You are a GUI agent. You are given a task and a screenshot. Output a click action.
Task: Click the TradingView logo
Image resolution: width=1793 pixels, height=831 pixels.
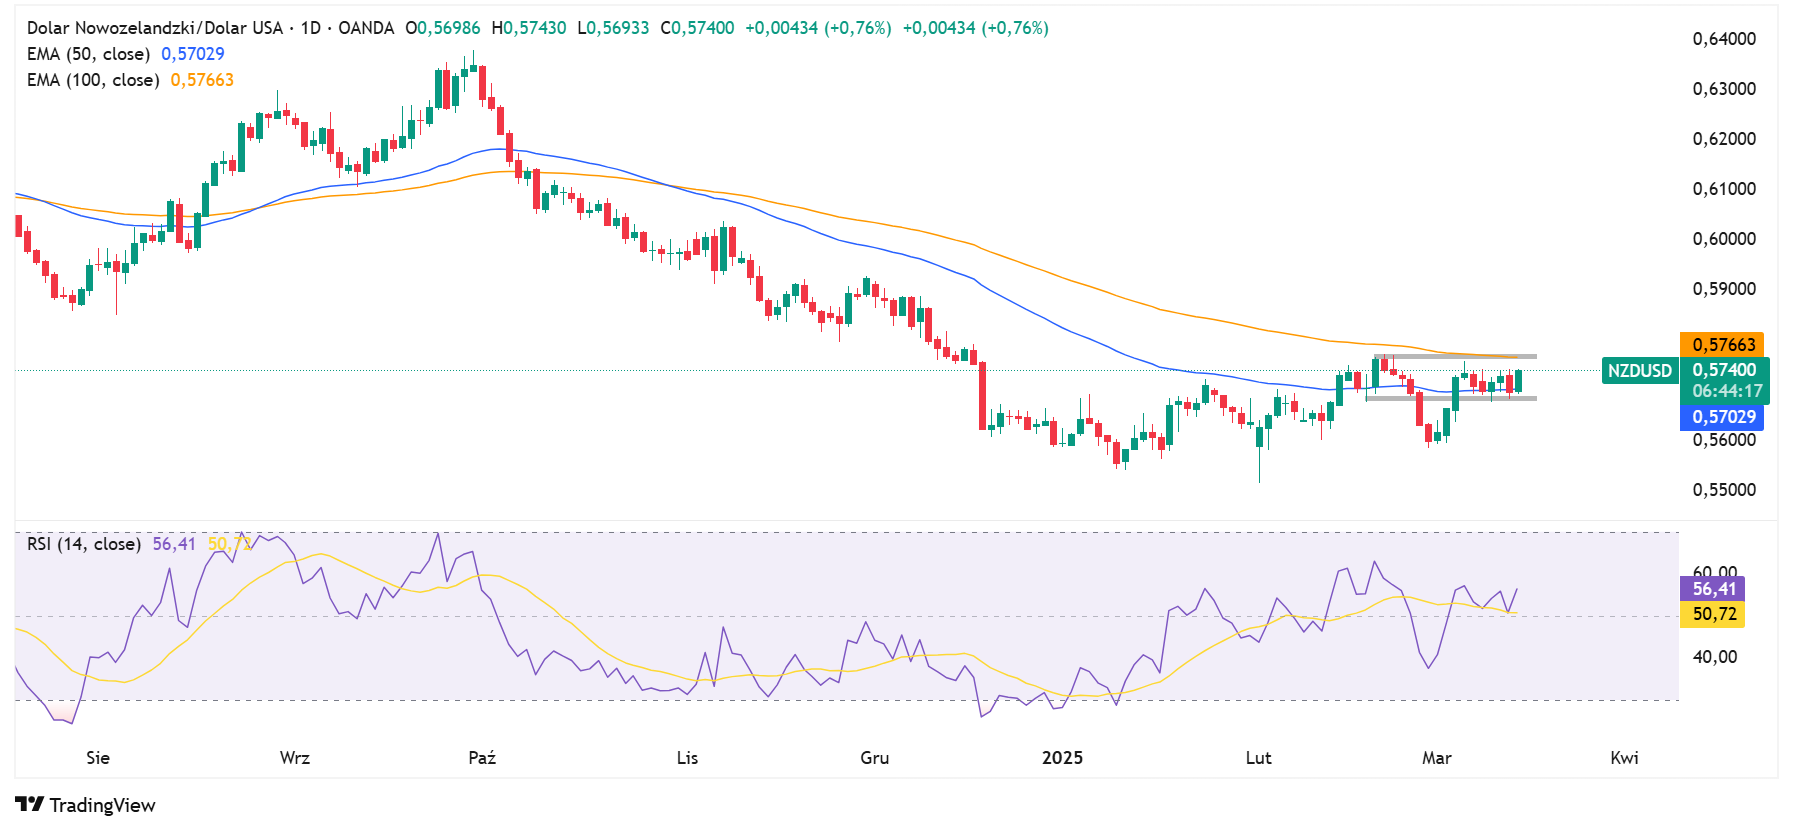[x=86, y=805]
